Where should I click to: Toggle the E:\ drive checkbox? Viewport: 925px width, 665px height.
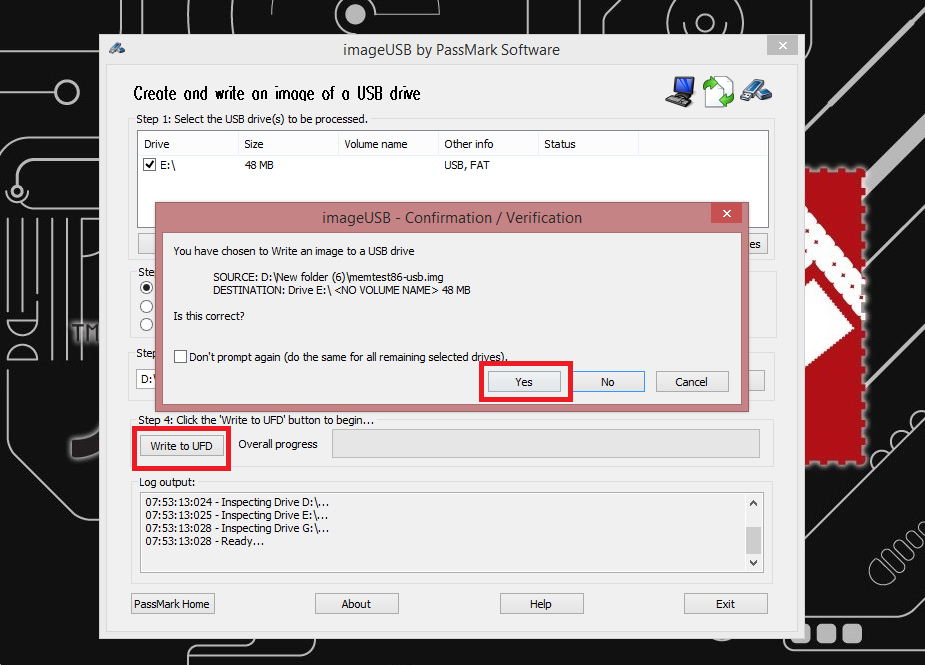pyautogui.click(x=149, y=165)
